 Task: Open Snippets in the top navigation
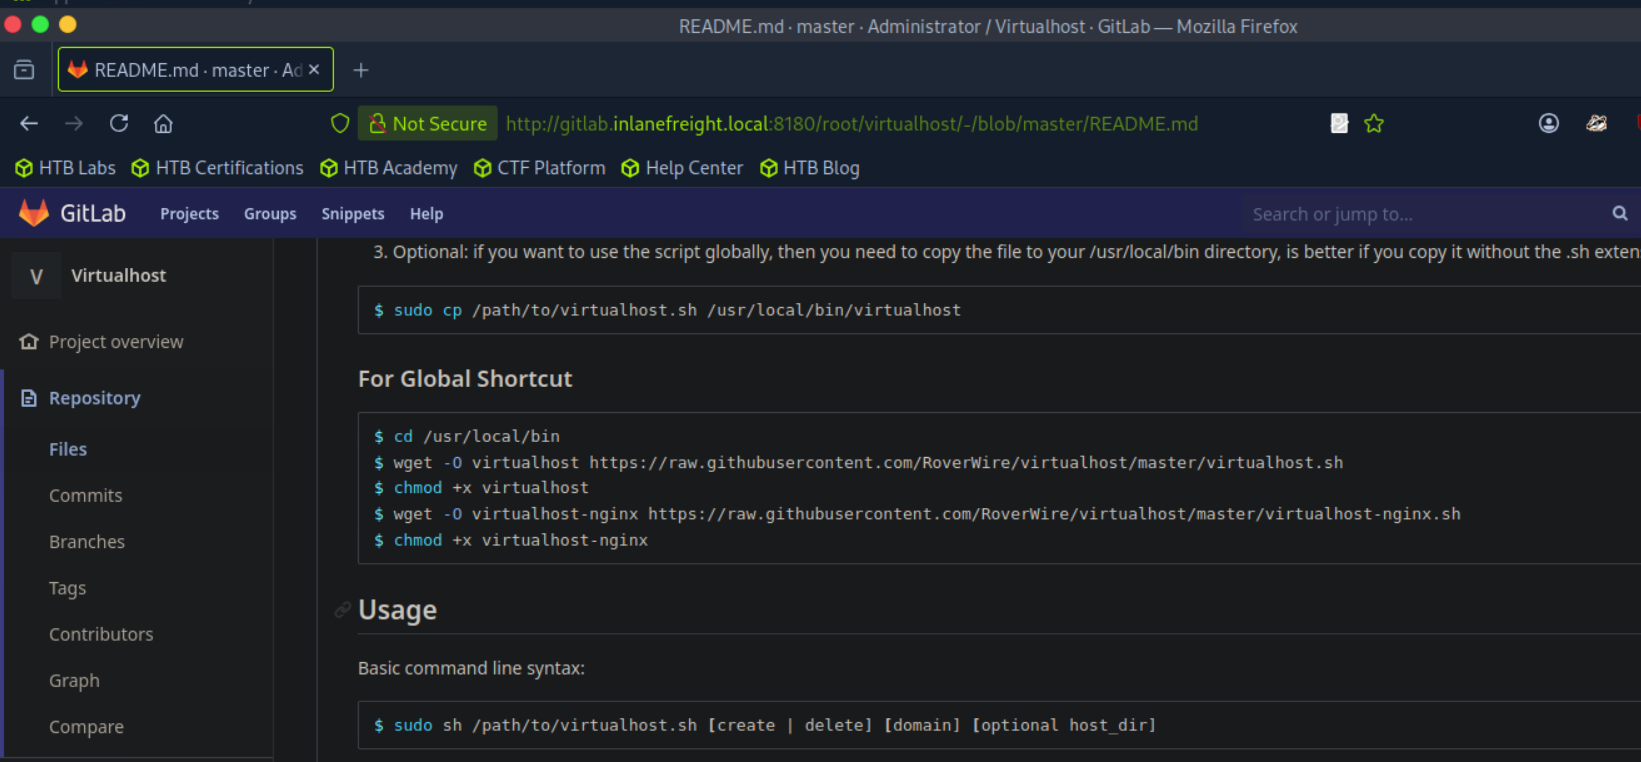point(352,214)
